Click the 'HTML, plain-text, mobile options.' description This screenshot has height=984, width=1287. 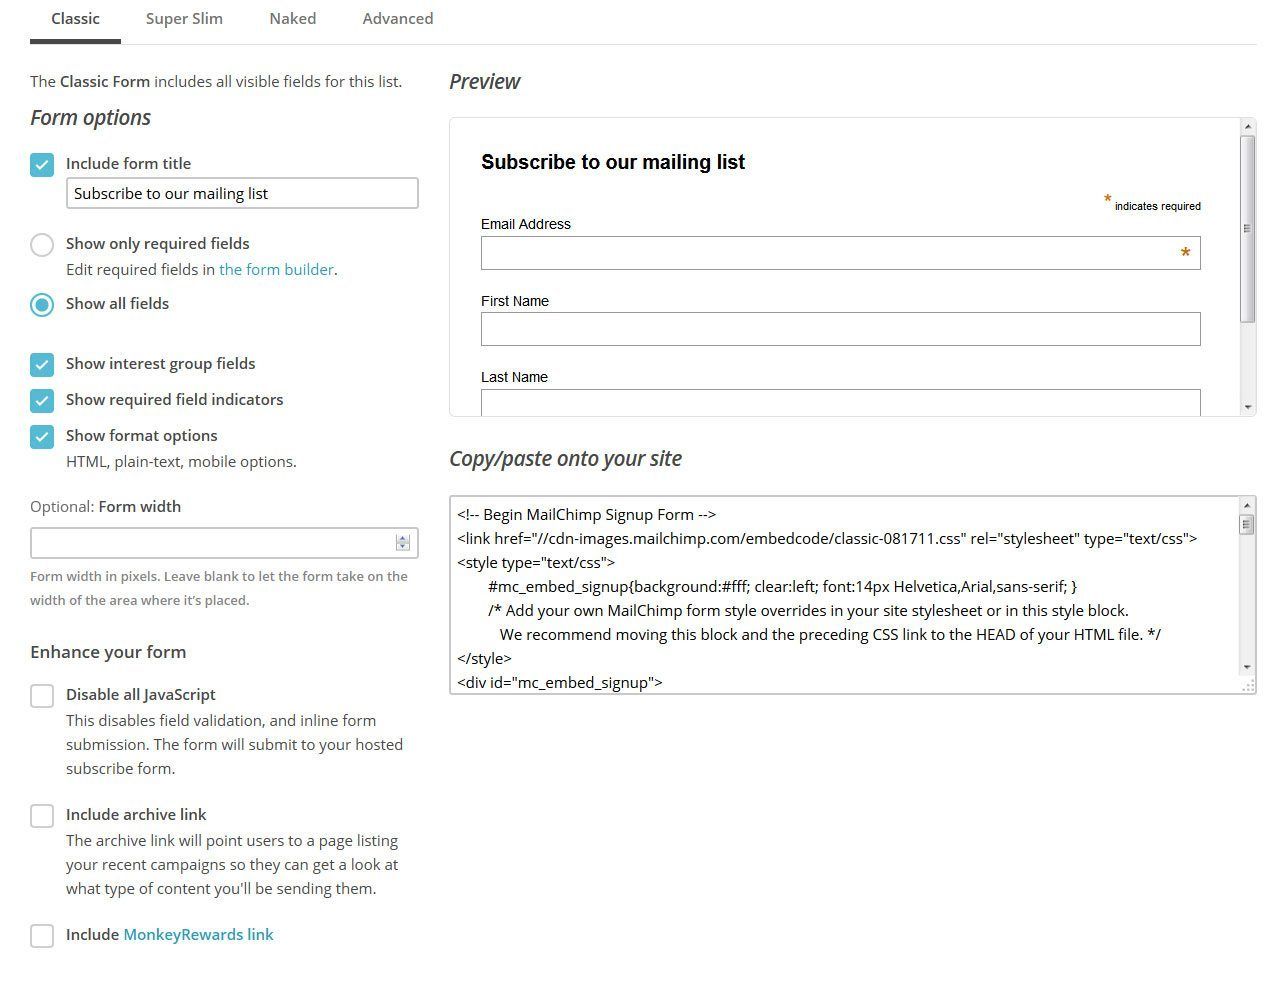pos(181,461)
